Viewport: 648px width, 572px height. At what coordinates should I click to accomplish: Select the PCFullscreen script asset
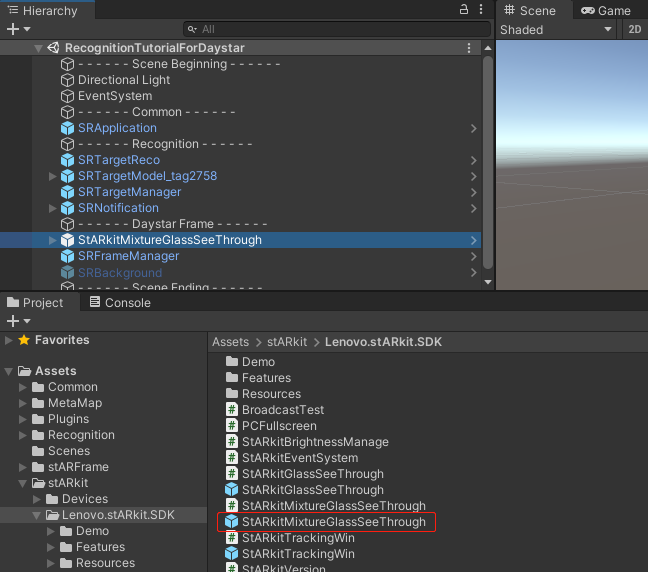[x=279, y=426]
